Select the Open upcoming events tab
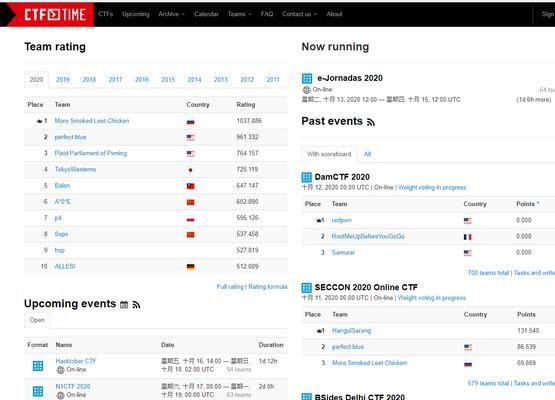Viewport: 555px width, 400px height. [37, 320]
